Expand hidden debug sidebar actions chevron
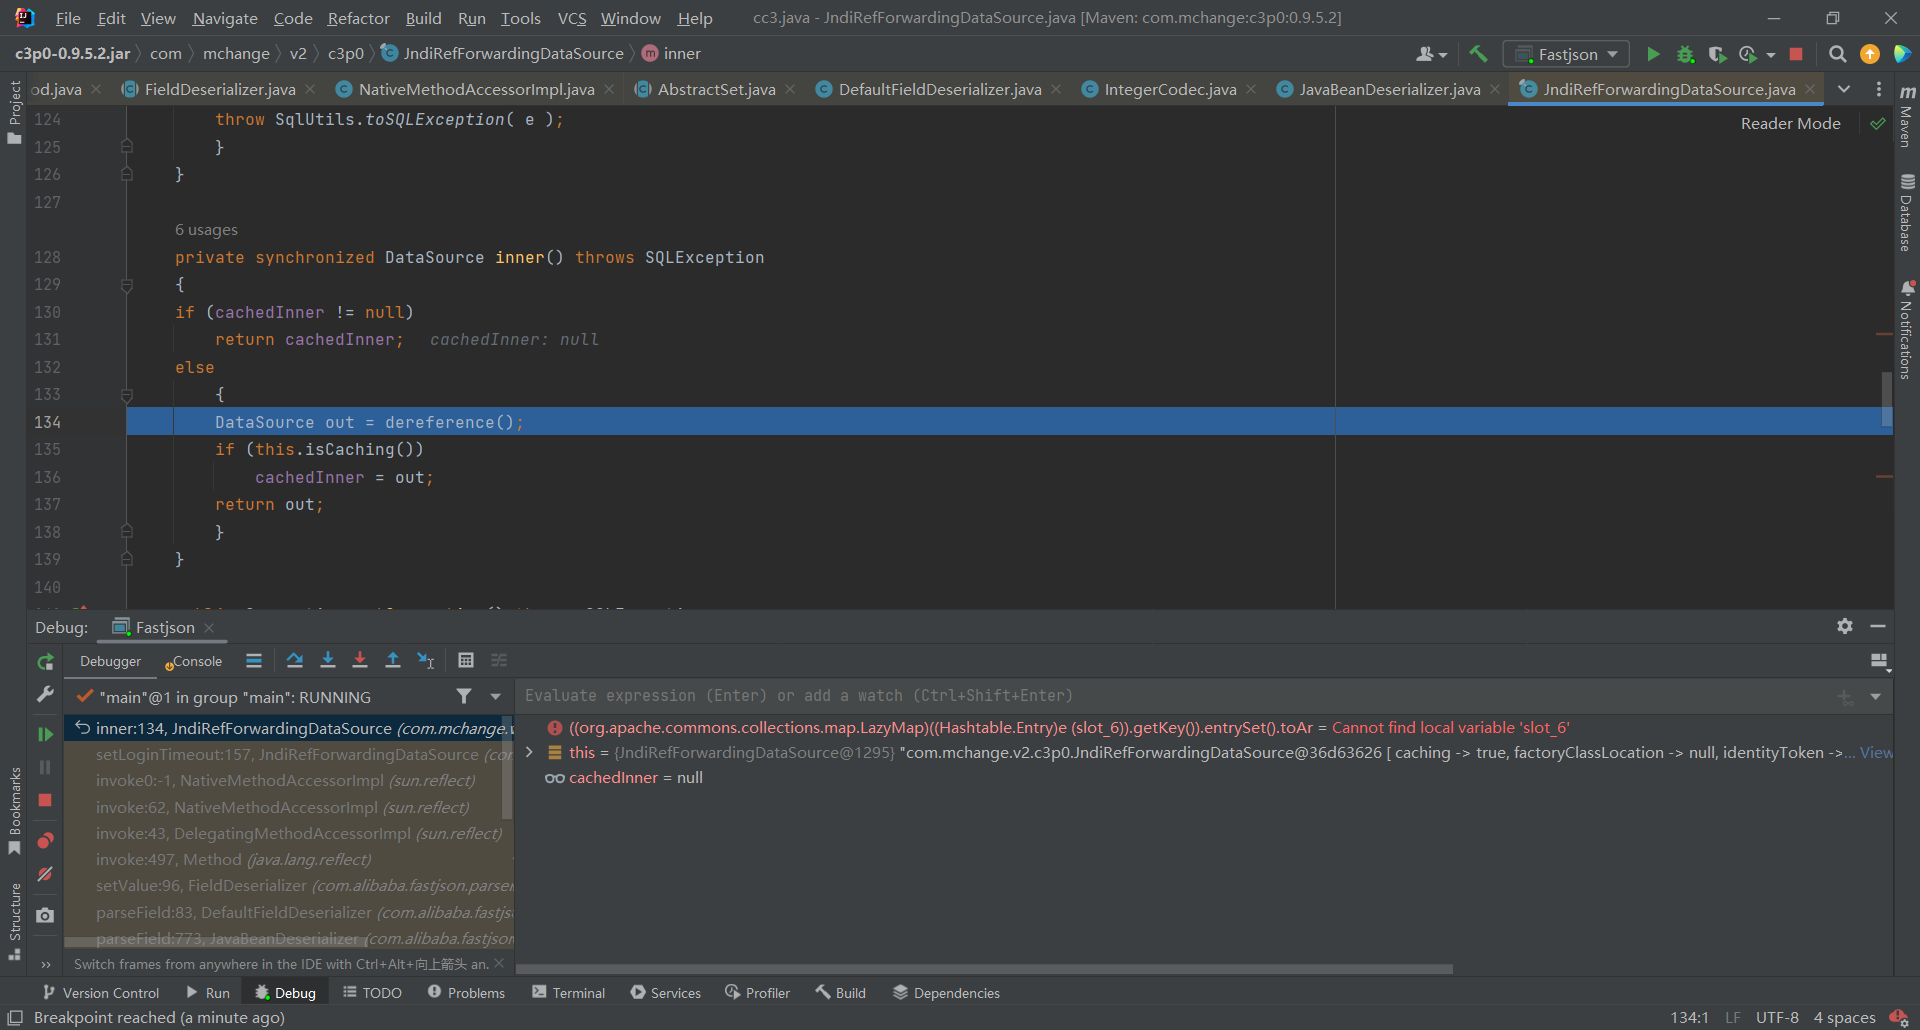Viewport: 1920px width, 1030px height. (x=45, y=965)
